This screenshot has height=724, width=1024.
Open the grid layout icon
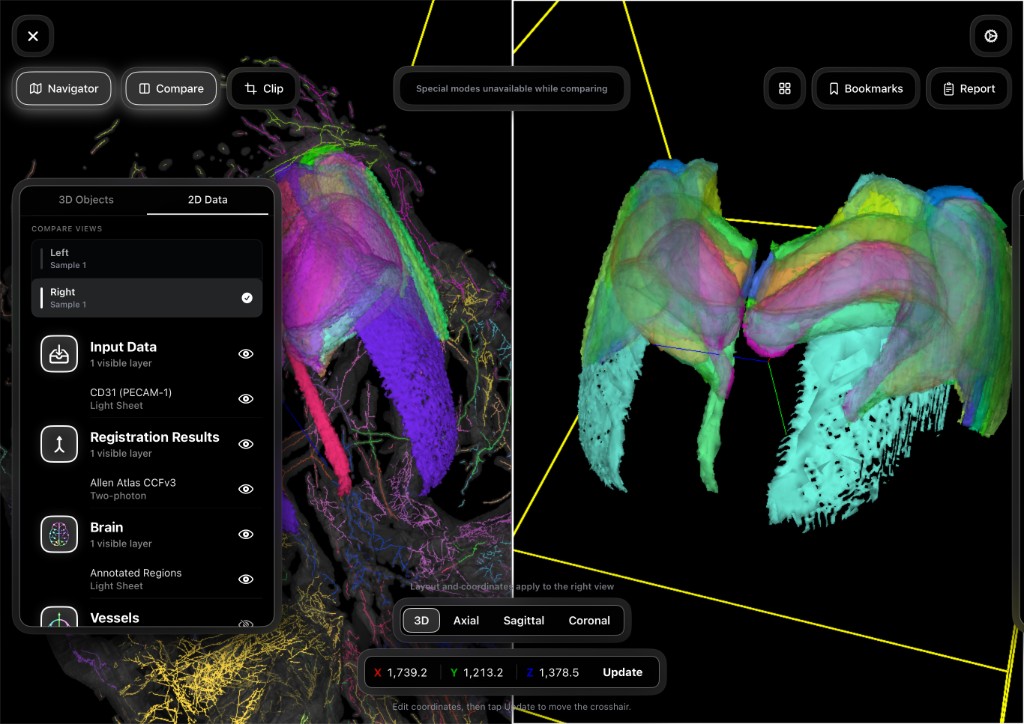(x=784, y=88)
